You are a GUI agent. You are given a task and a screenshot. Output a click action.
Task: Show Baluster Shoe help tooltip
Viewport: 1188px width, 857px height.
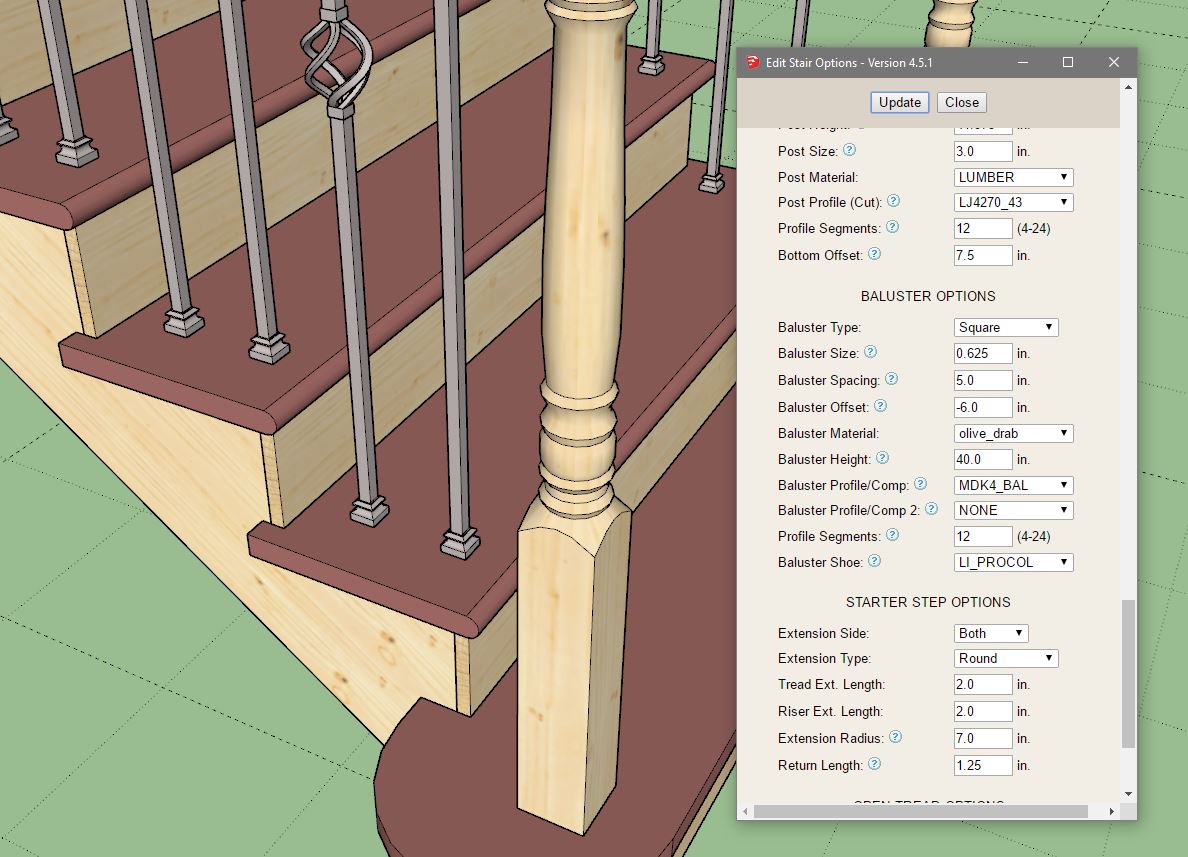[x=874, y=561]
